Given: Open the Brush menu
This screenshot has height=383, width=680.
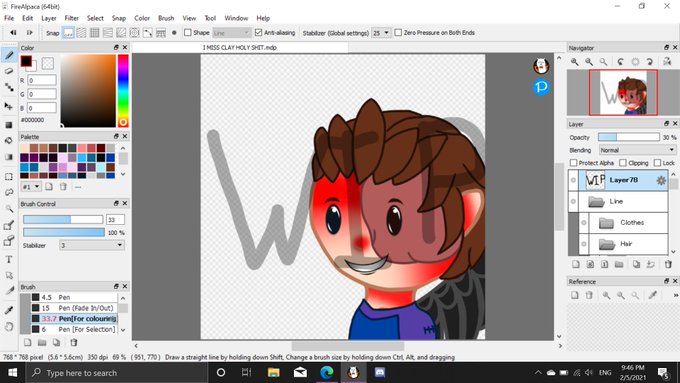Looking at the screenshot, I should 166,18.
